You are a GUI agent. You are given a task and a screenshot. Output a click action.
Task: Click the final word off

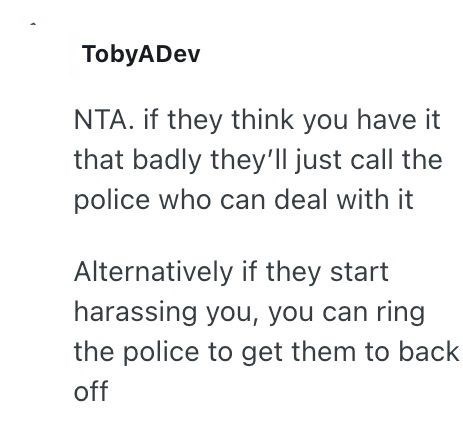[91, 391]
